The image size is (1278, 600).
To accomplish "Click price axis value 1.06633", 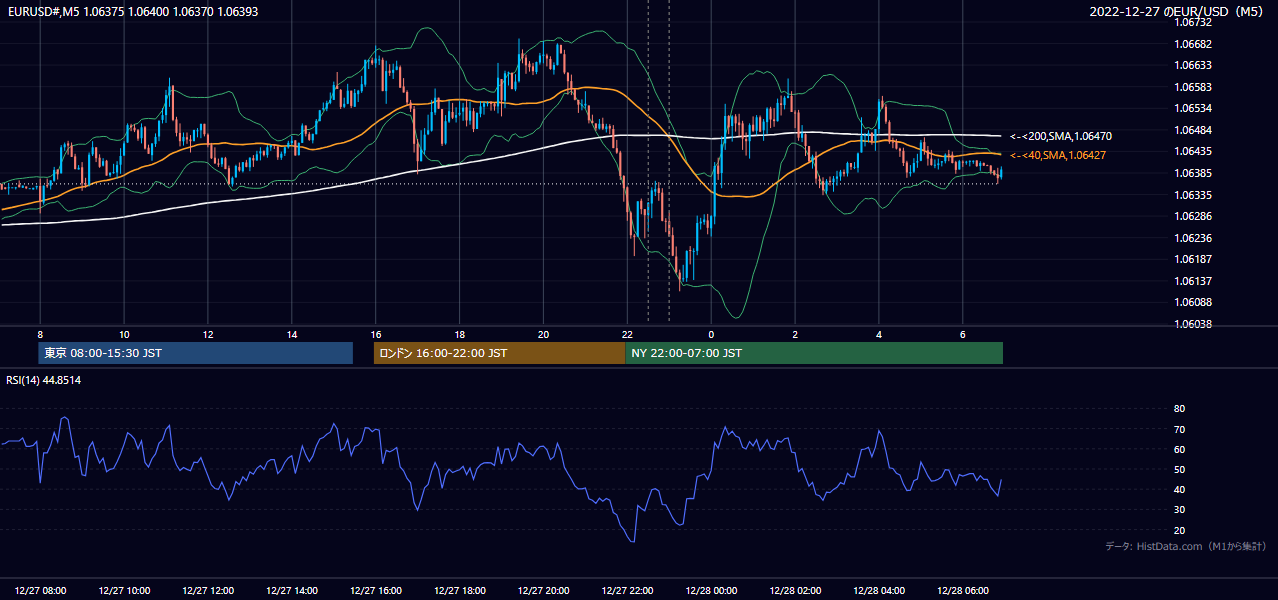I will pyautogui.click(x=1193, y=66).
